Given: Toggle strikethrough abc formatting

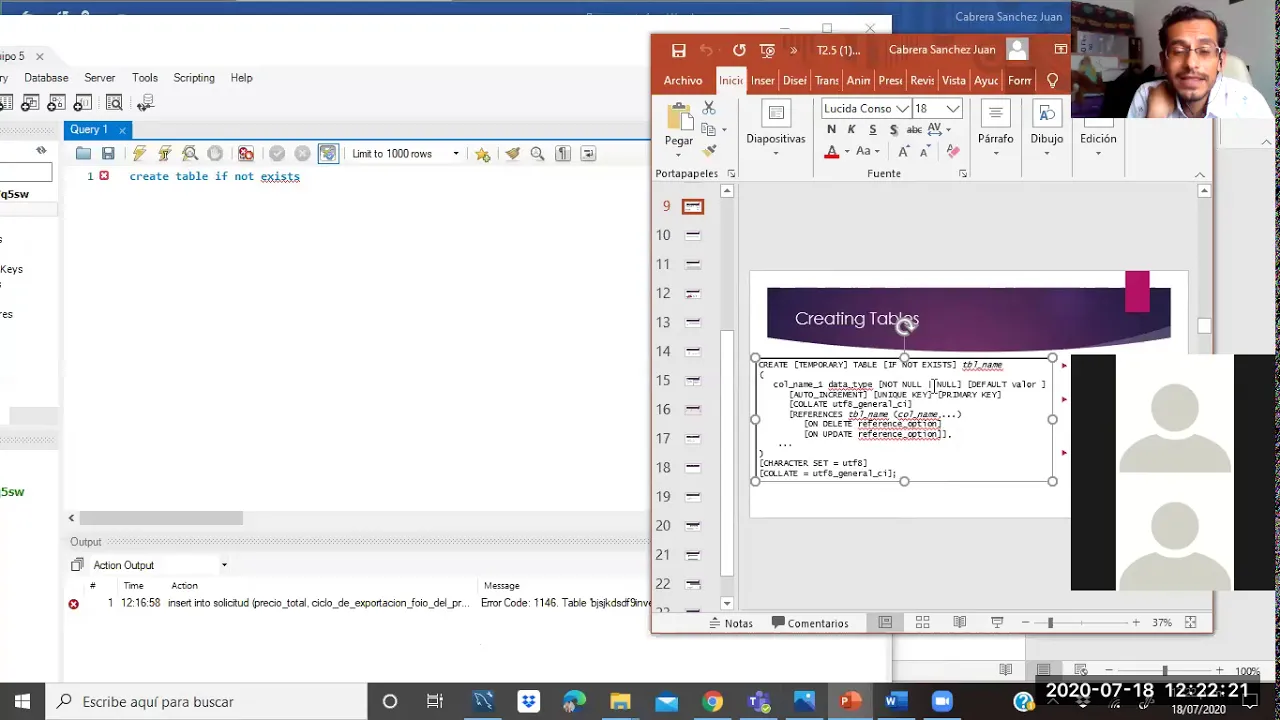Looking at the screenshot, I should point(914,130).
